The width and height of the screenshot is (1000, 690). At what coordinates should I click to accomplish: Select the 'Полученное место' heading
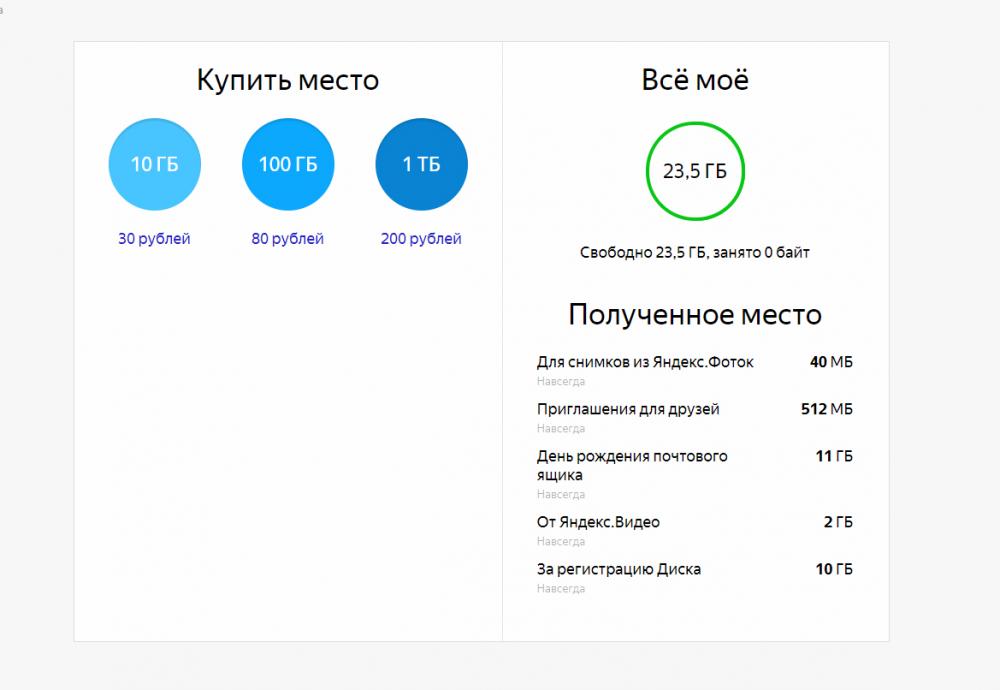tap(695, 314)
